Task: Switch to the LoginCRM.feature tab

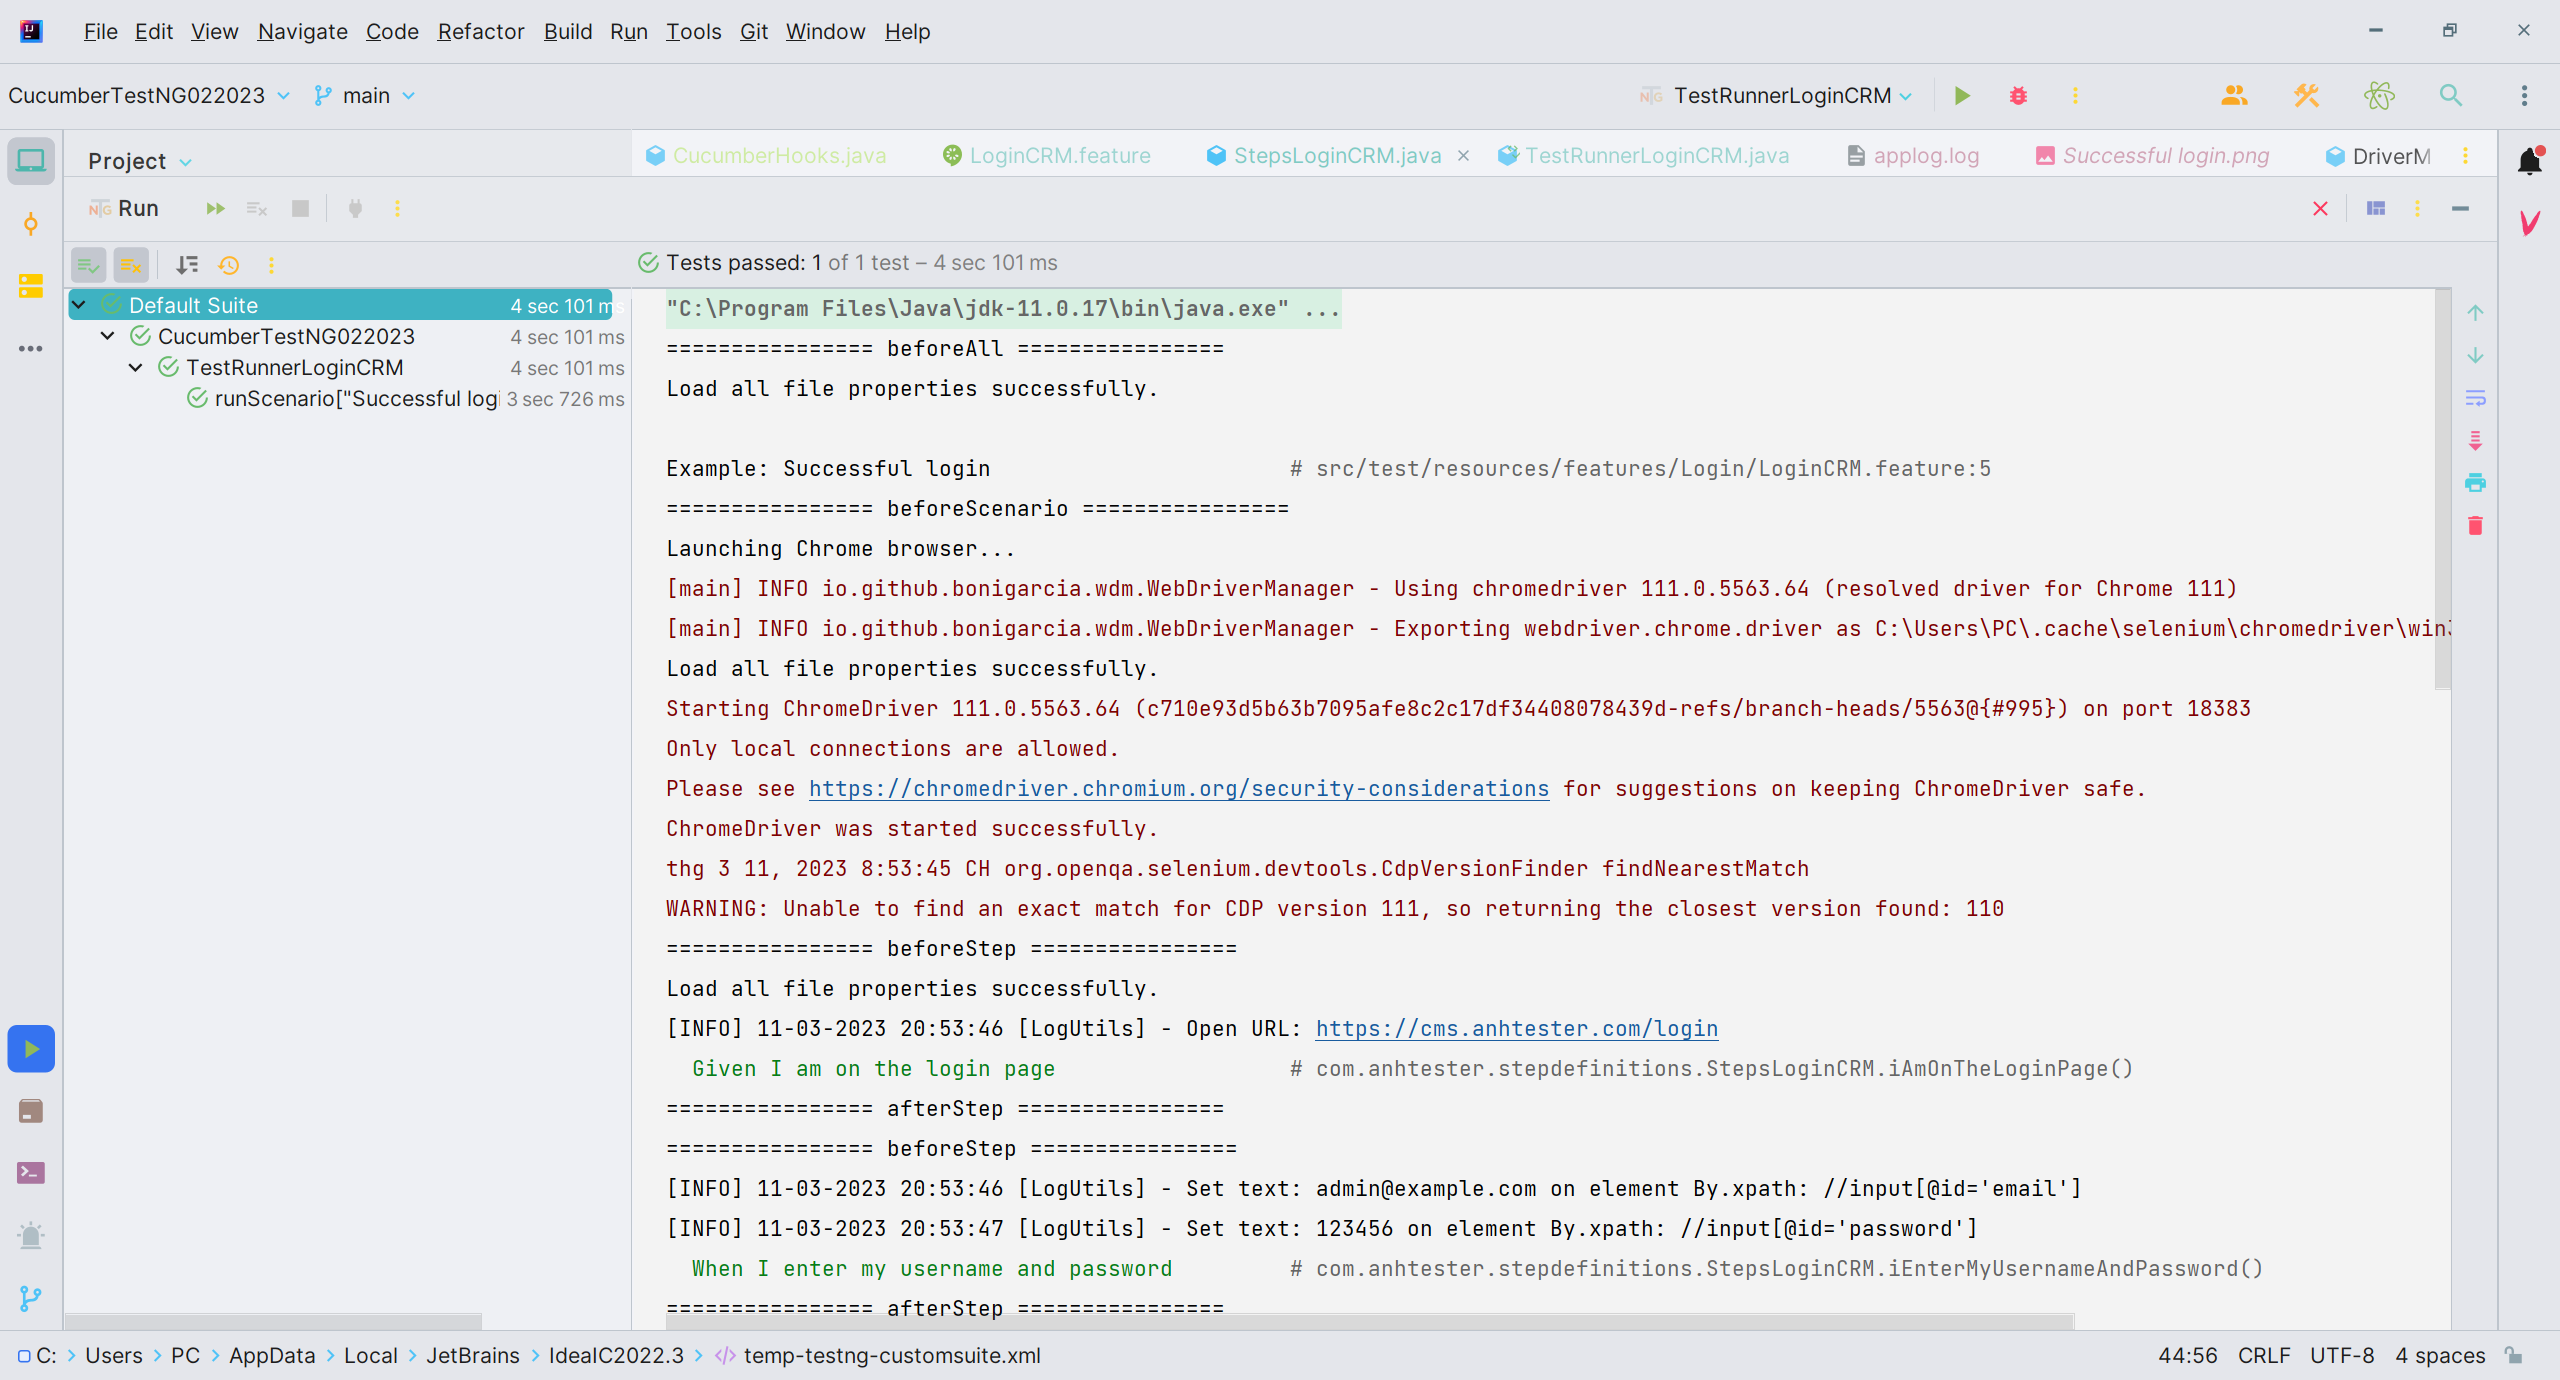Action: 1047,156
